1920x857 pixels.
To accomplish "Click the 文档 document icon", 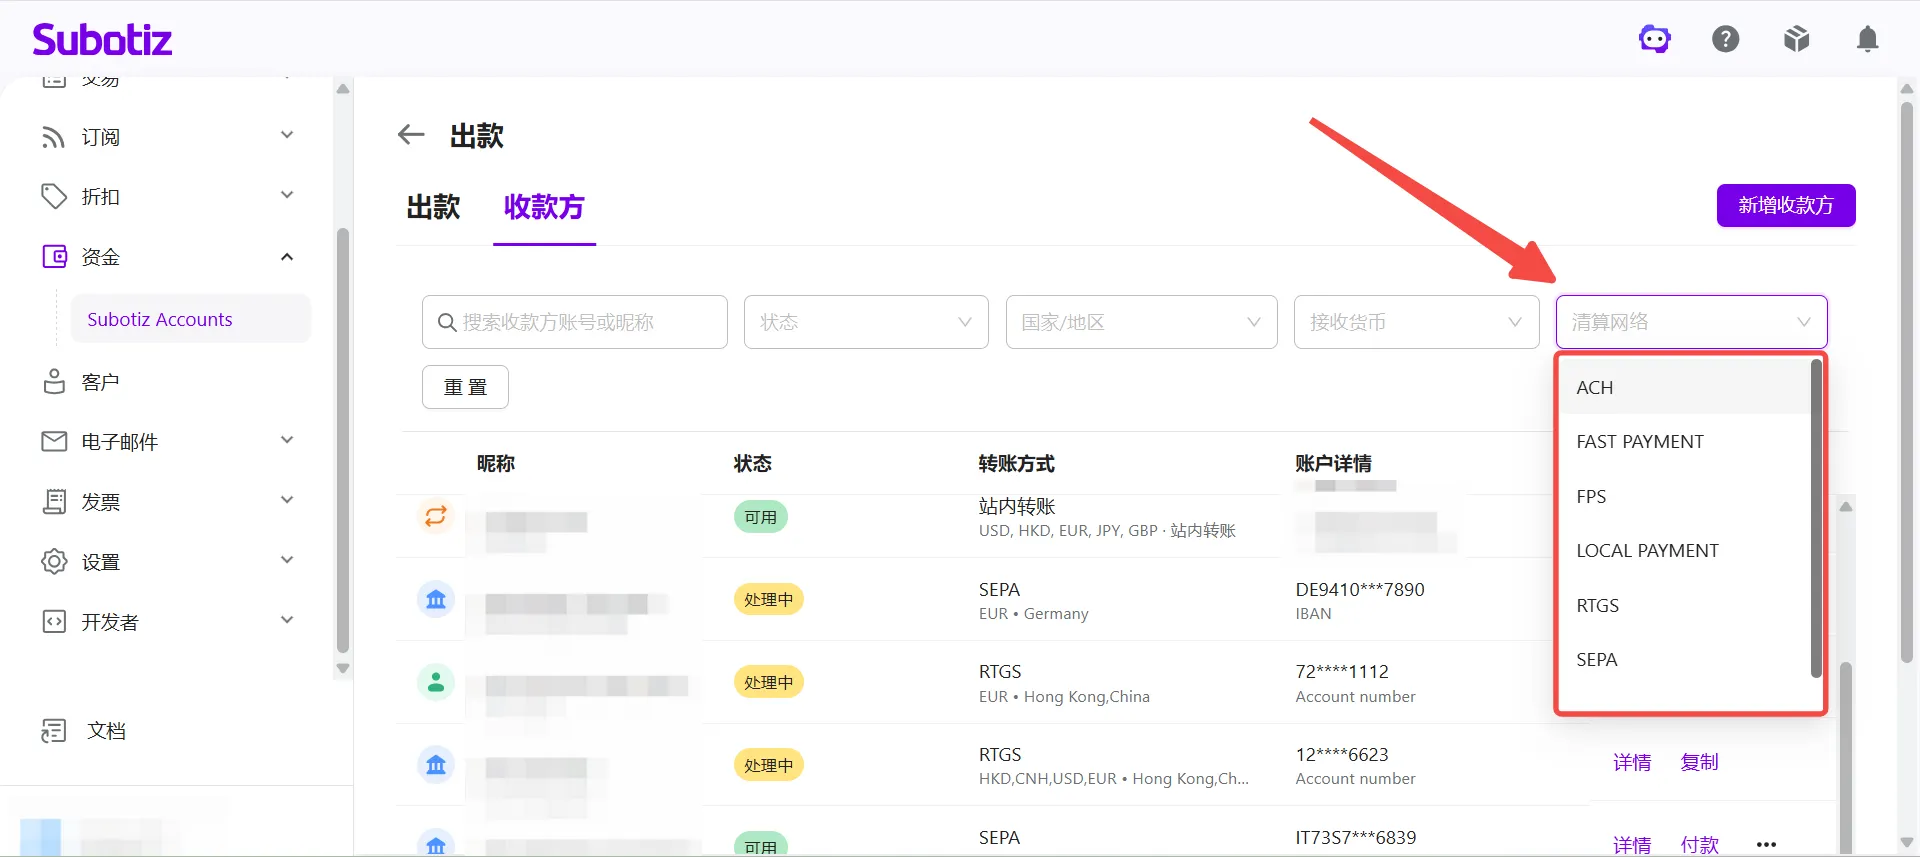I will 54,731.
